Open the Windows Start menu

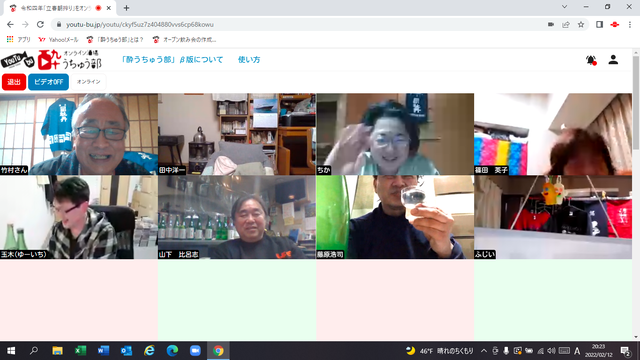(11, 351)
